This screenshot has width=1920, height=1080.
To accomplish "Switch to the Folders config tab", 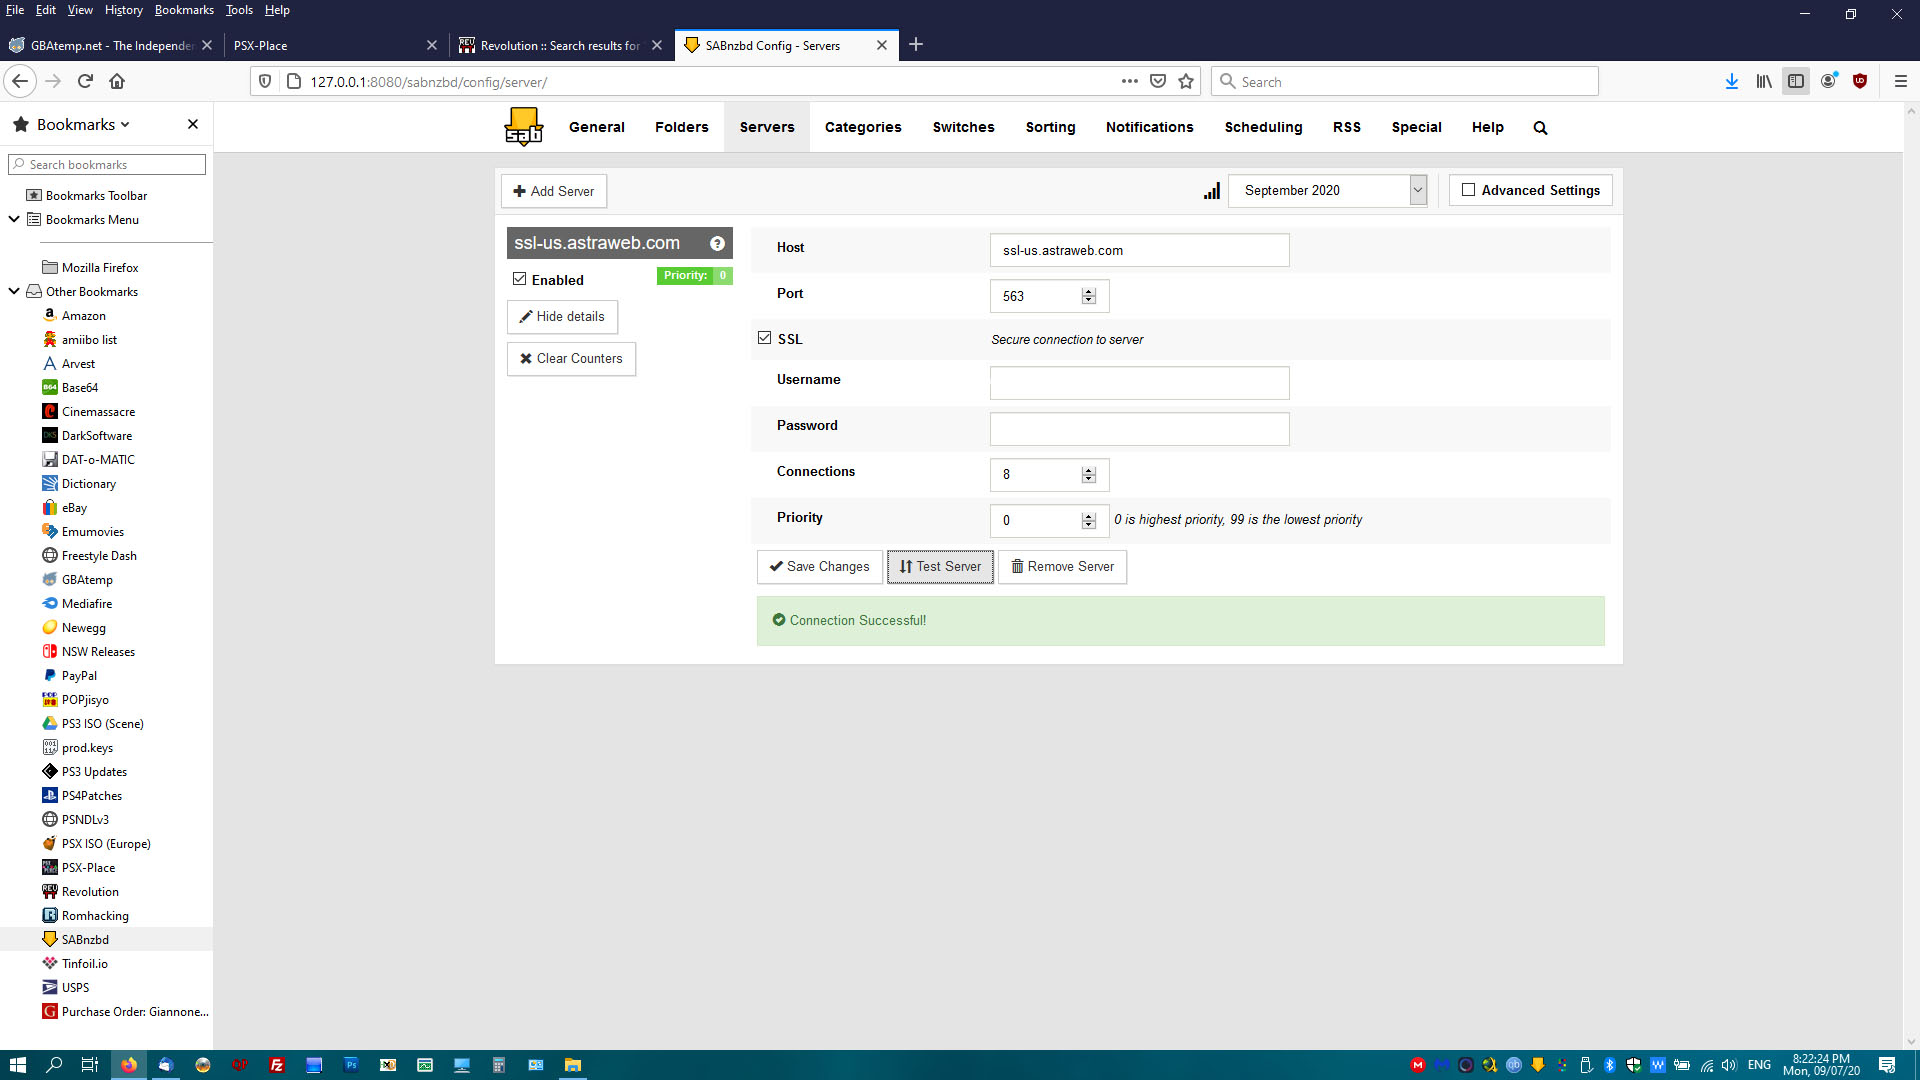I will [682, 127].
